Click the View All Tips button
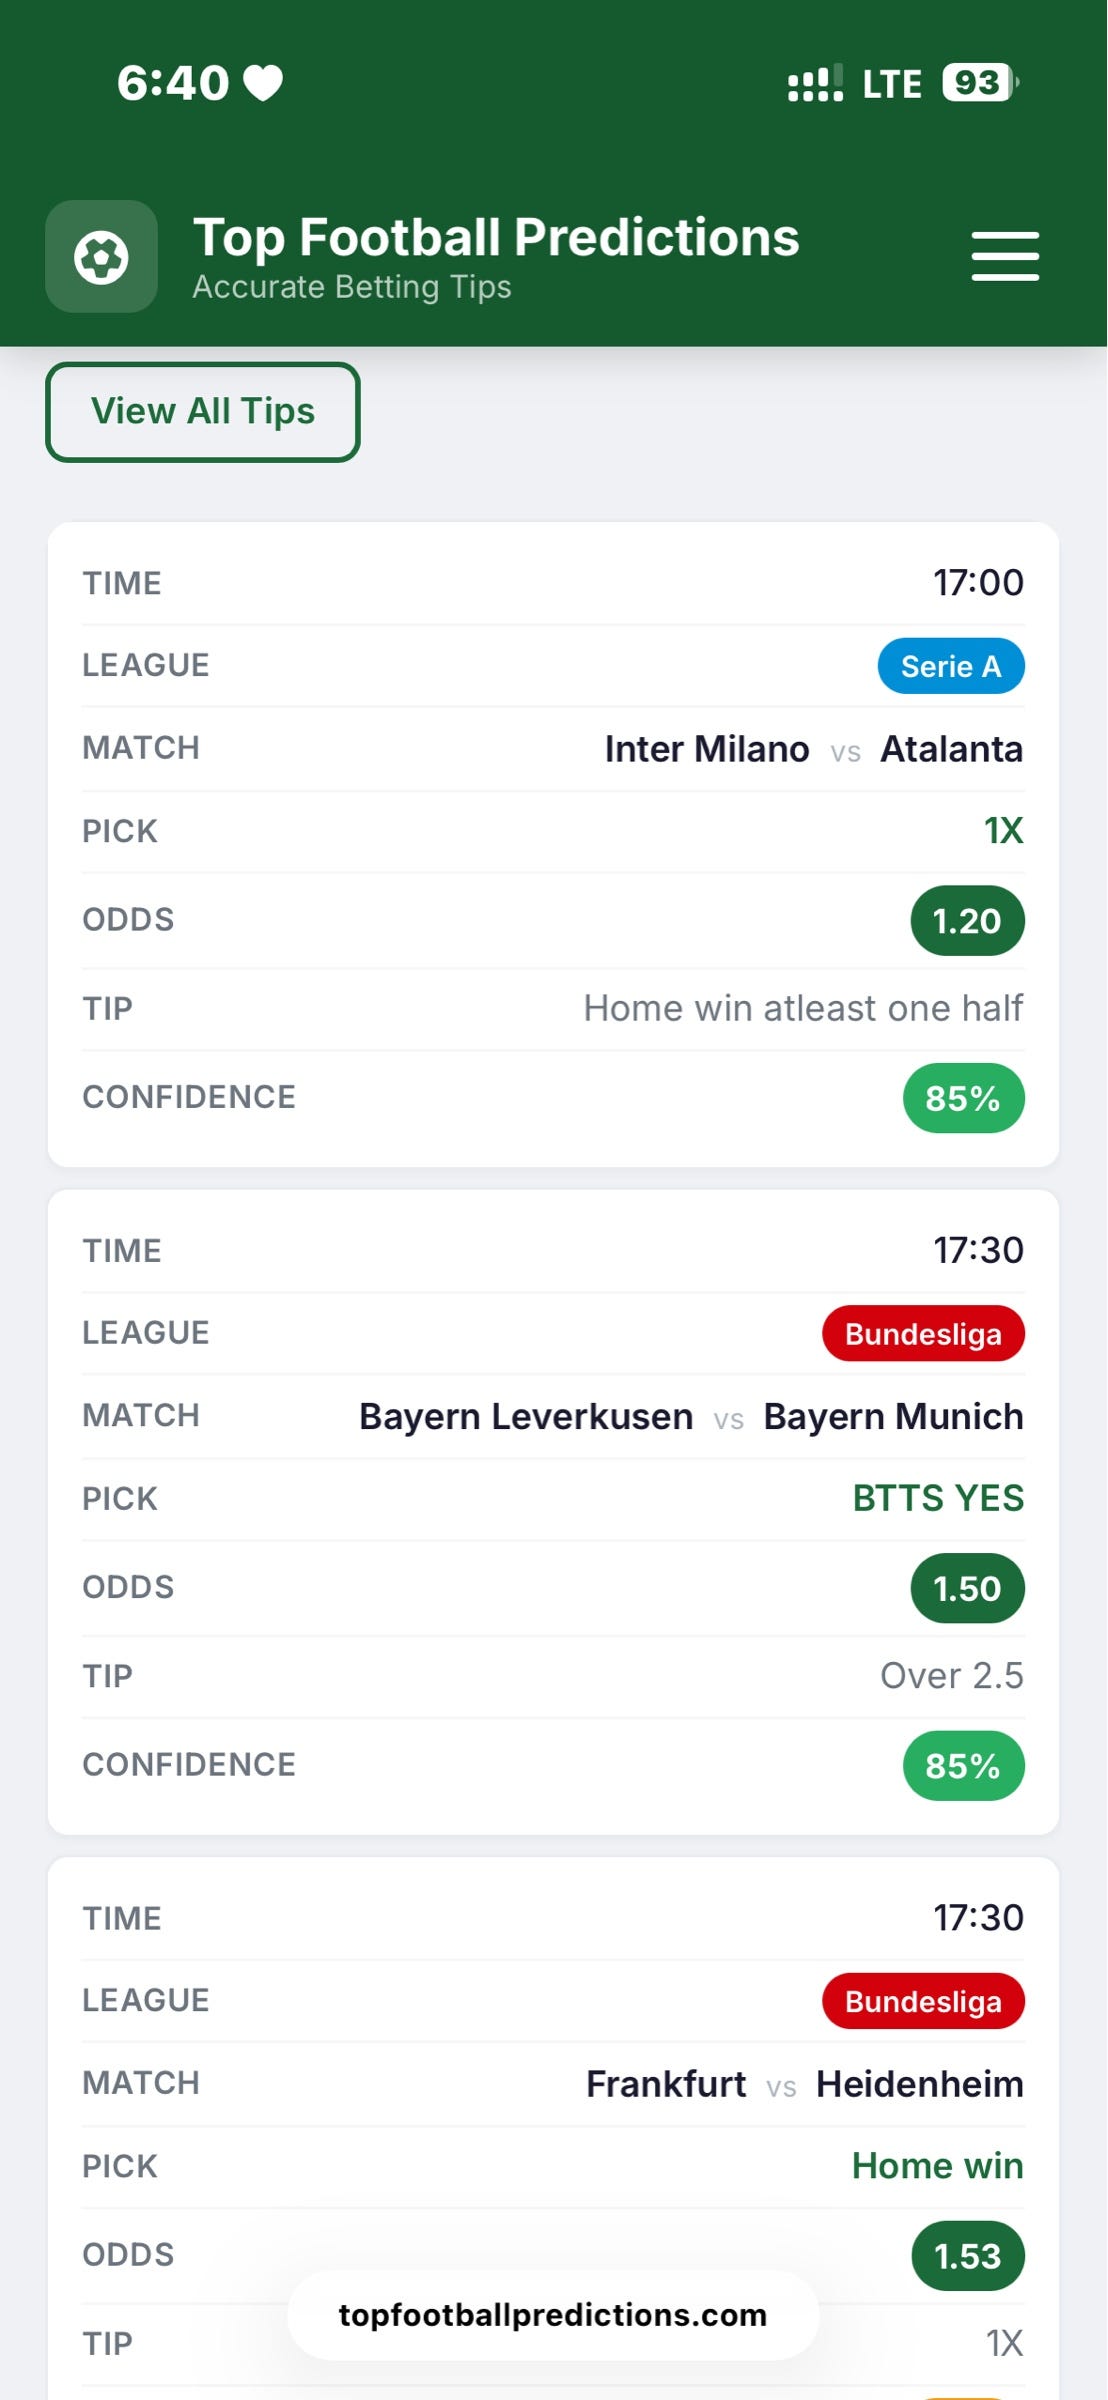1108x2400 pixels. coord(202,410)
